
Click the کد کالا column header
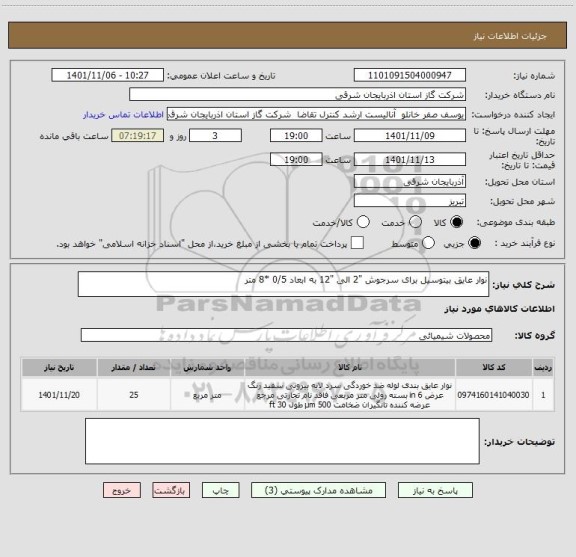(494, 367)
